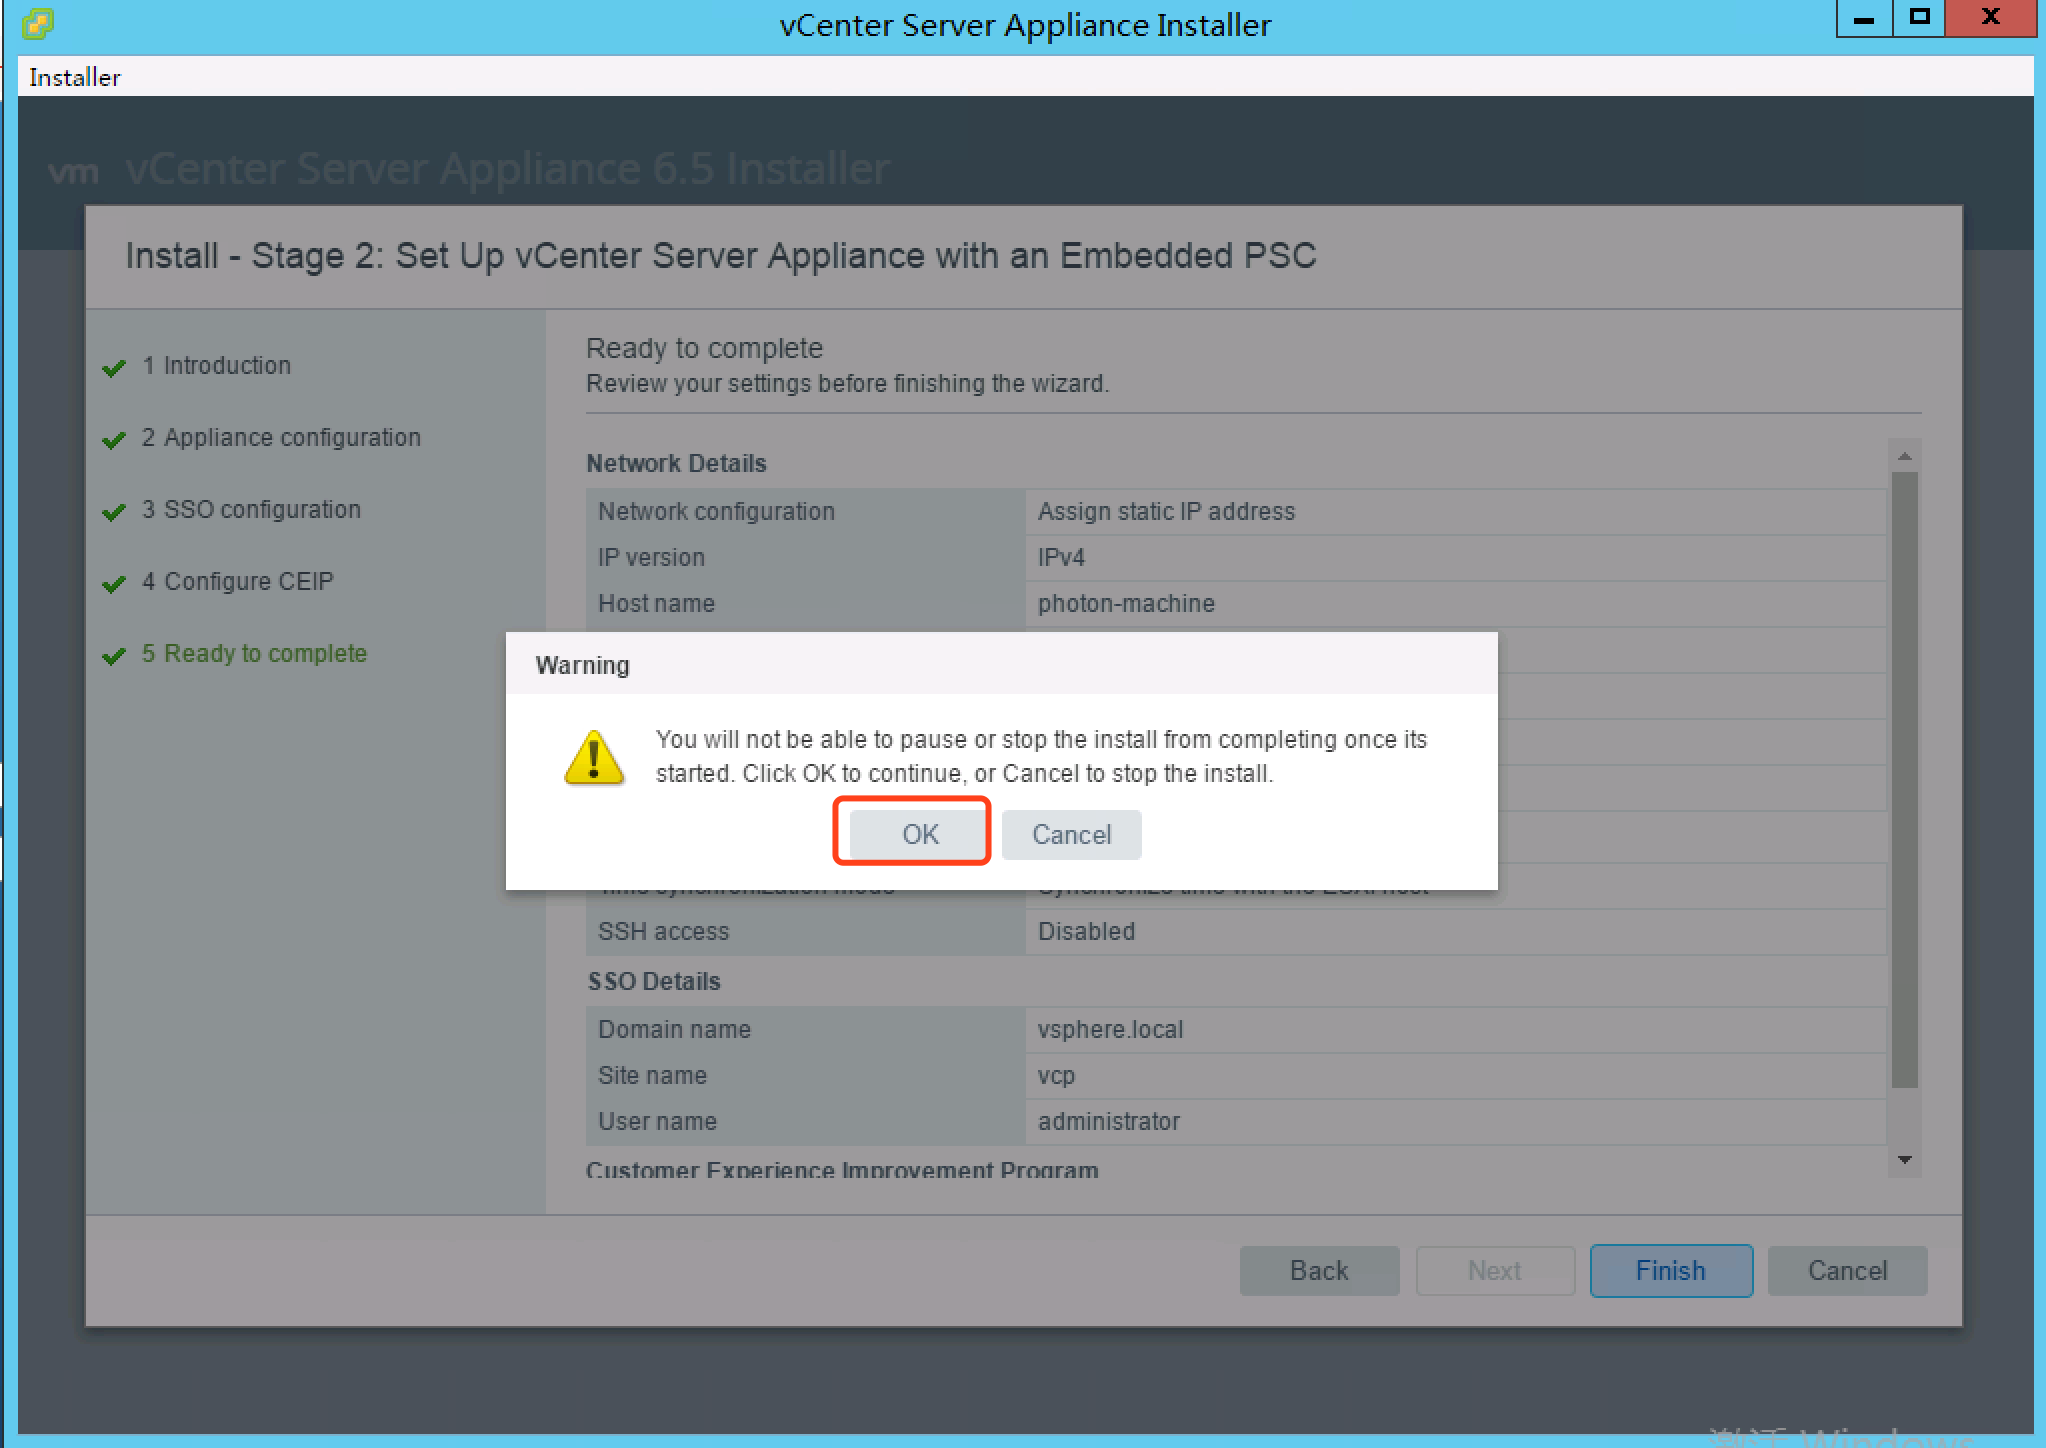Click the settings list vertical scrollbar thumb
Image resolution: width=2046 pixels, height=1448 pixels.
(1905, 780)
